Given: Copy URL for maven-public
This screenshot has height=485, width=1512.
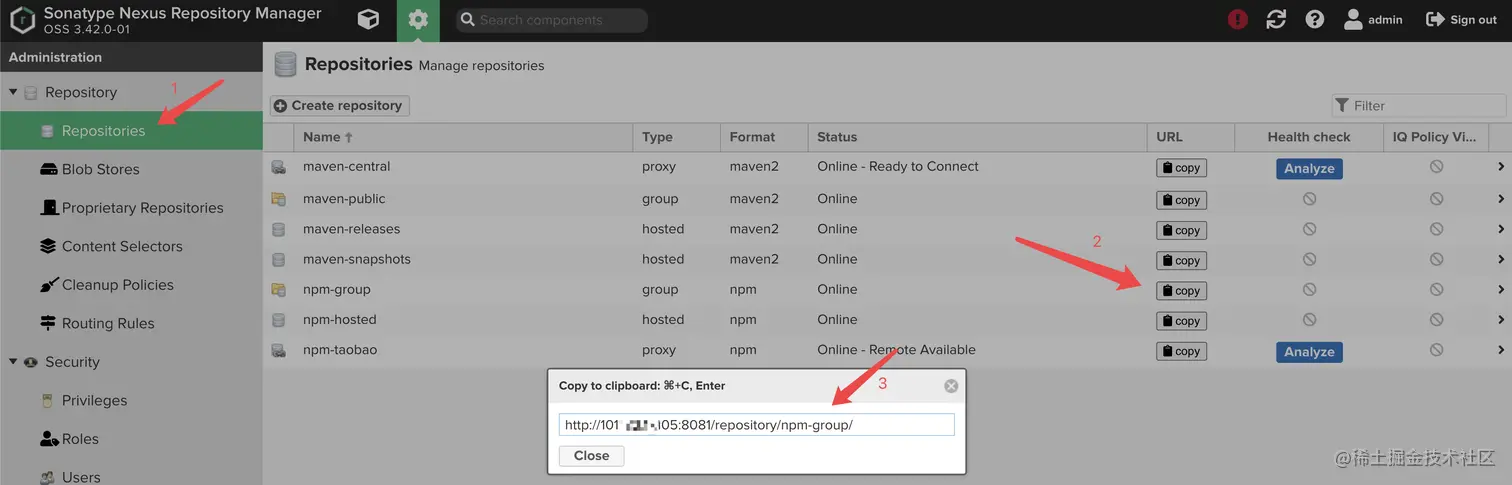Looking at the screenshot, I should point(1181,200).
